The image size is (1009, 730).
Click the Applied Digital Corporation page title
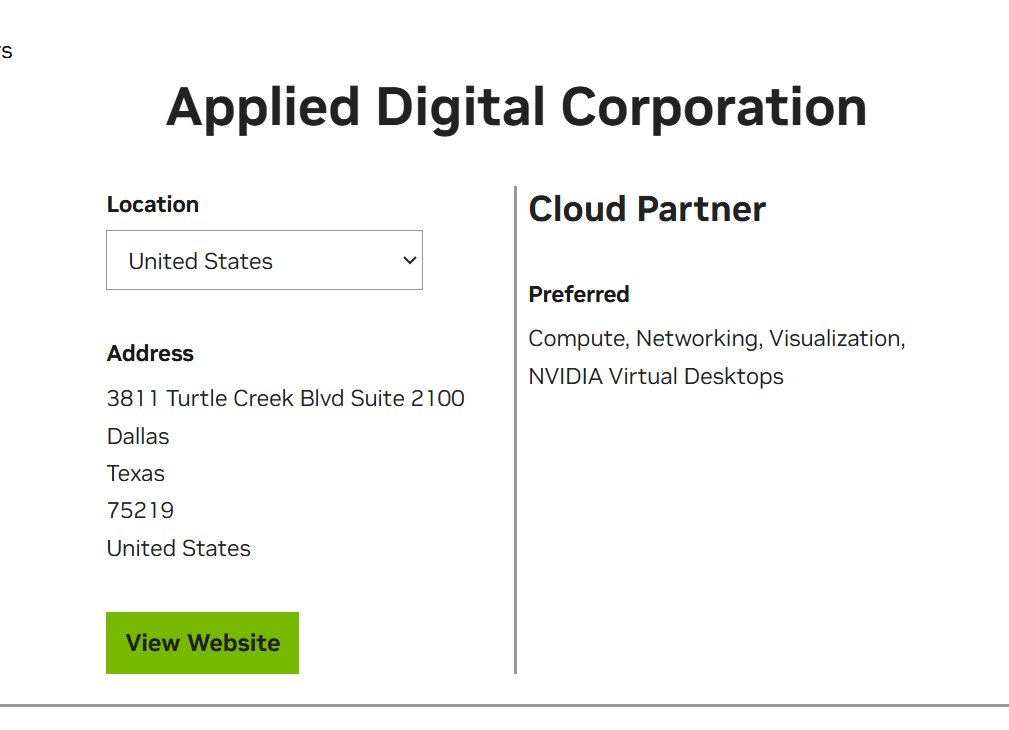[516, 107]
